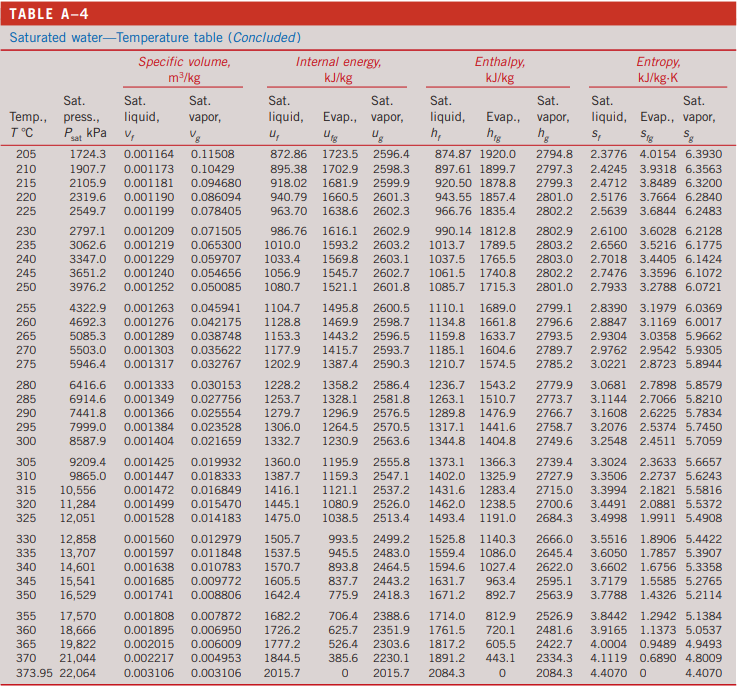737x687 pixels.
Task: Click sat. liquid volume 0.001404
Action: click(149, 441)
